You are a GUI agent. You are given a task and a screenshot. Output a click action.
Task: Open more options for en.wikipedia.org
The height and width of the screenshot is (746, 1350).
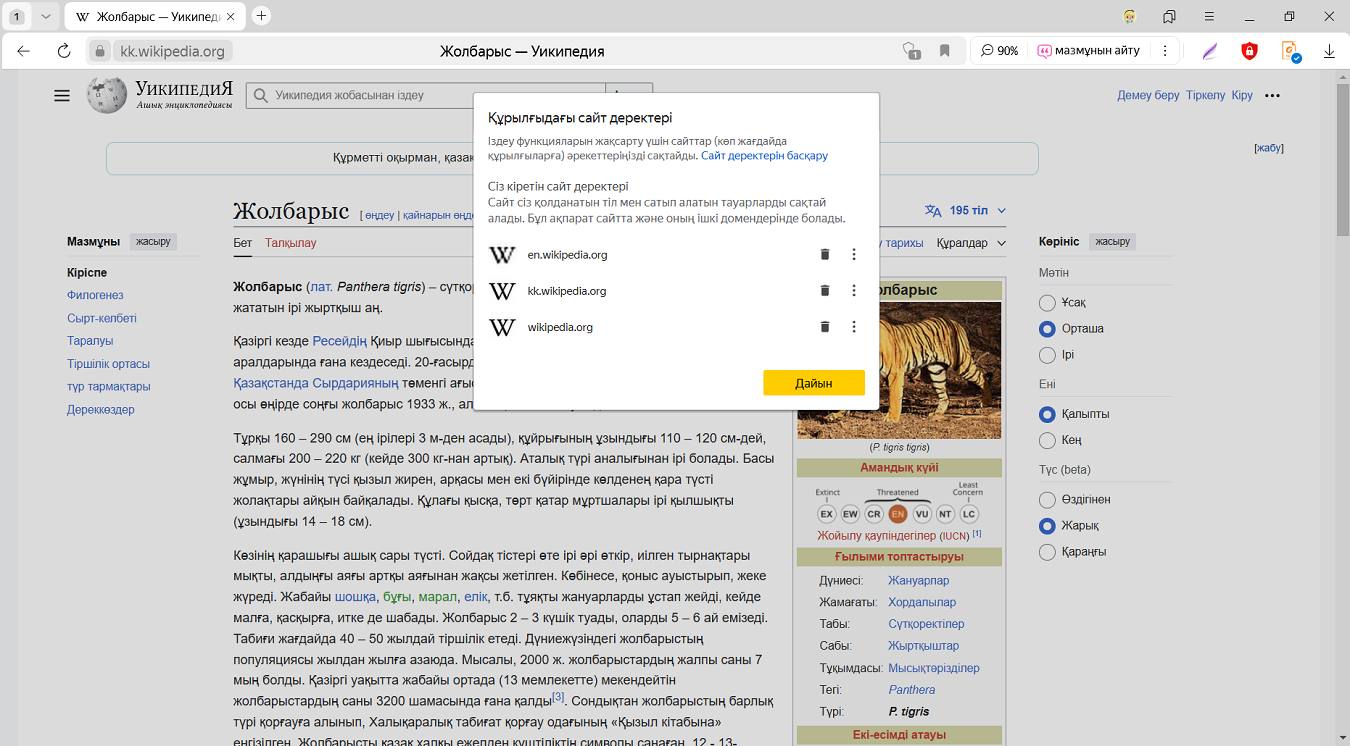pos(854,255)
